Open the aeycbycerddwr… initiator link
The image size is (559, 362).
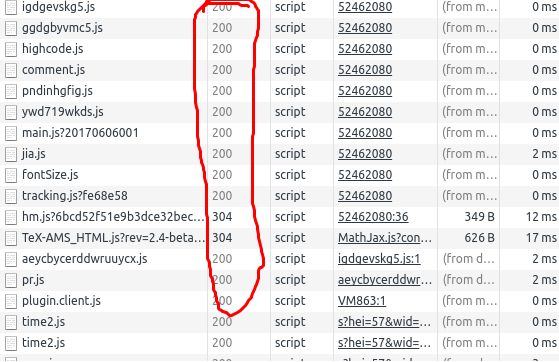click(385, 280)
